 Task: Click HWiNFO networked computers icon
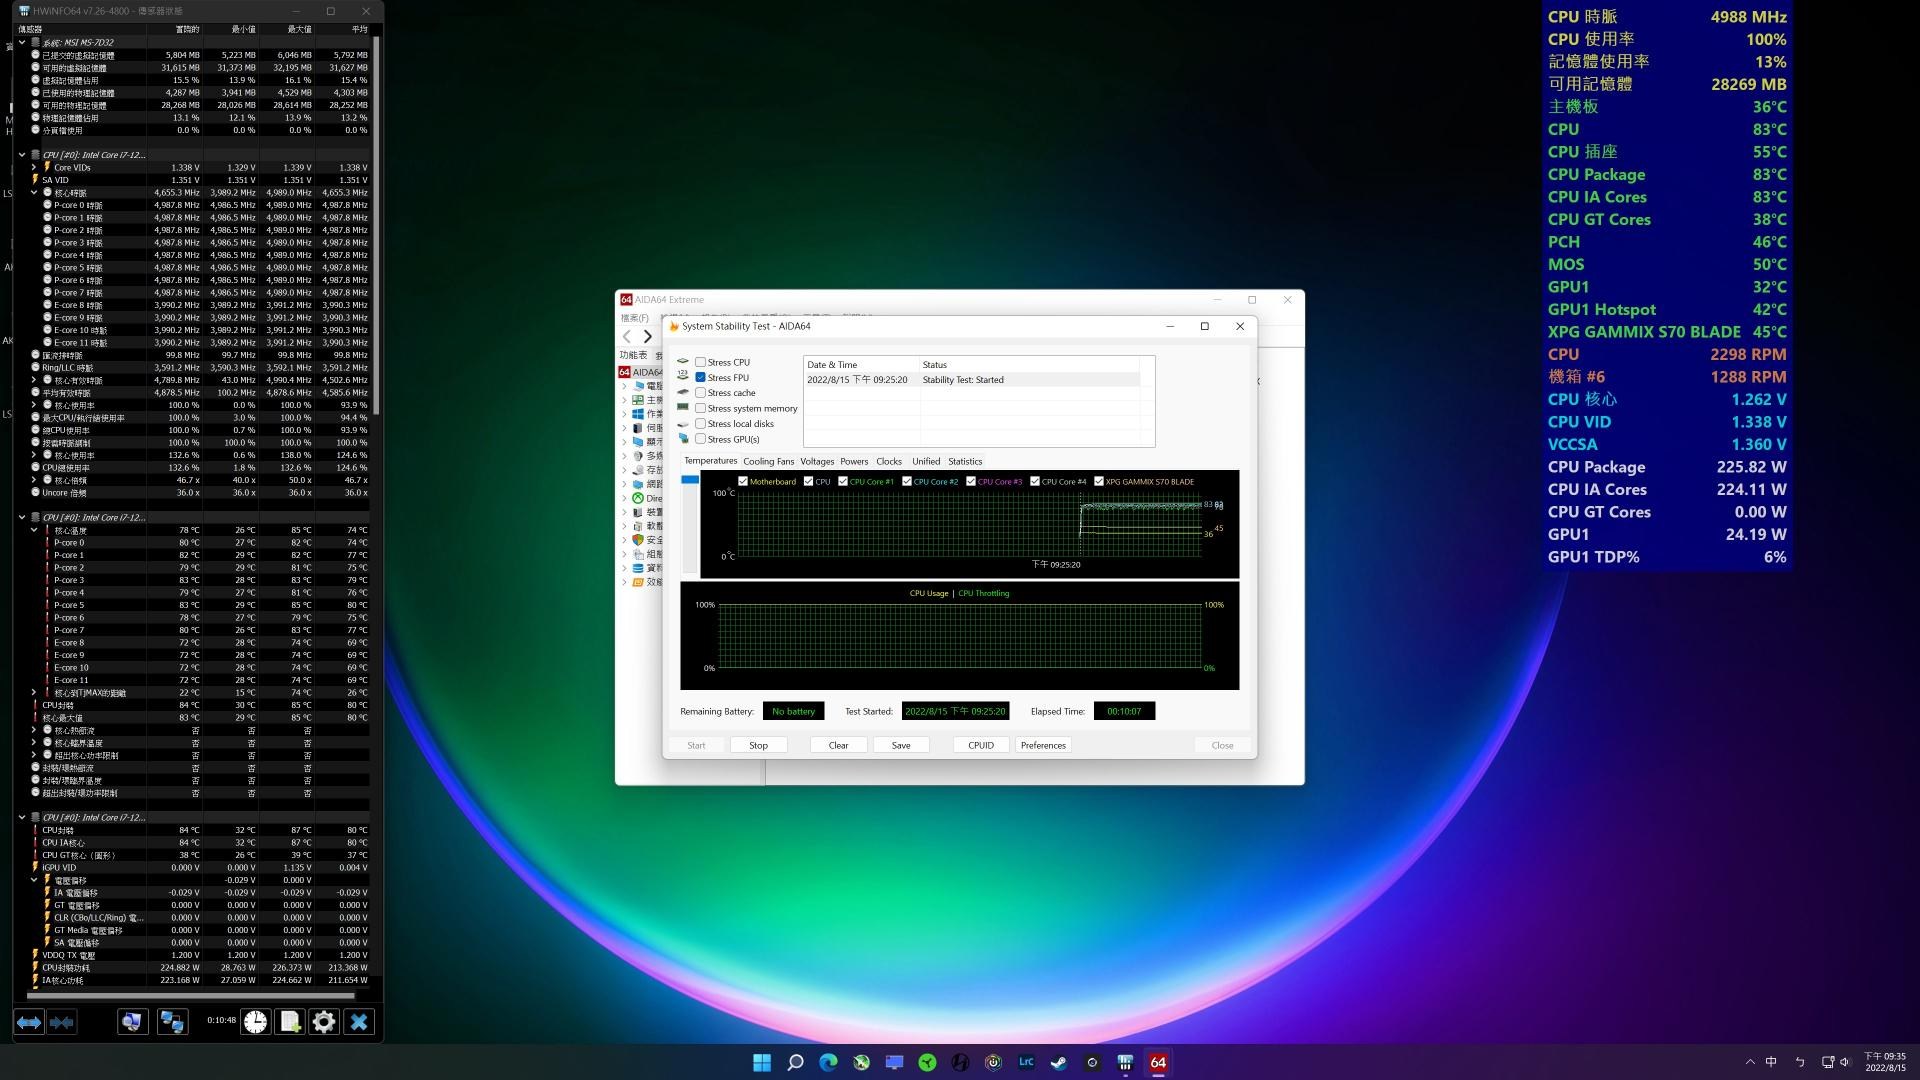[x=172, y=1022]
